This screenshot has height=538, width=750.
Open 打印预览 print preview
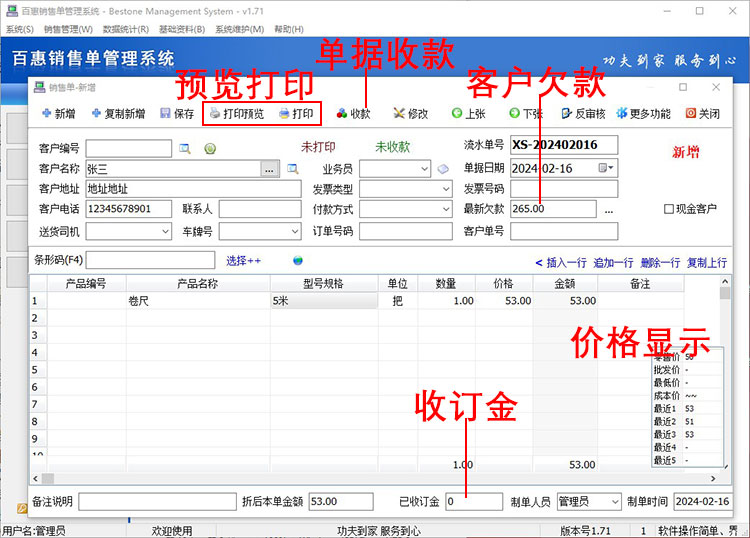(237, 113)
